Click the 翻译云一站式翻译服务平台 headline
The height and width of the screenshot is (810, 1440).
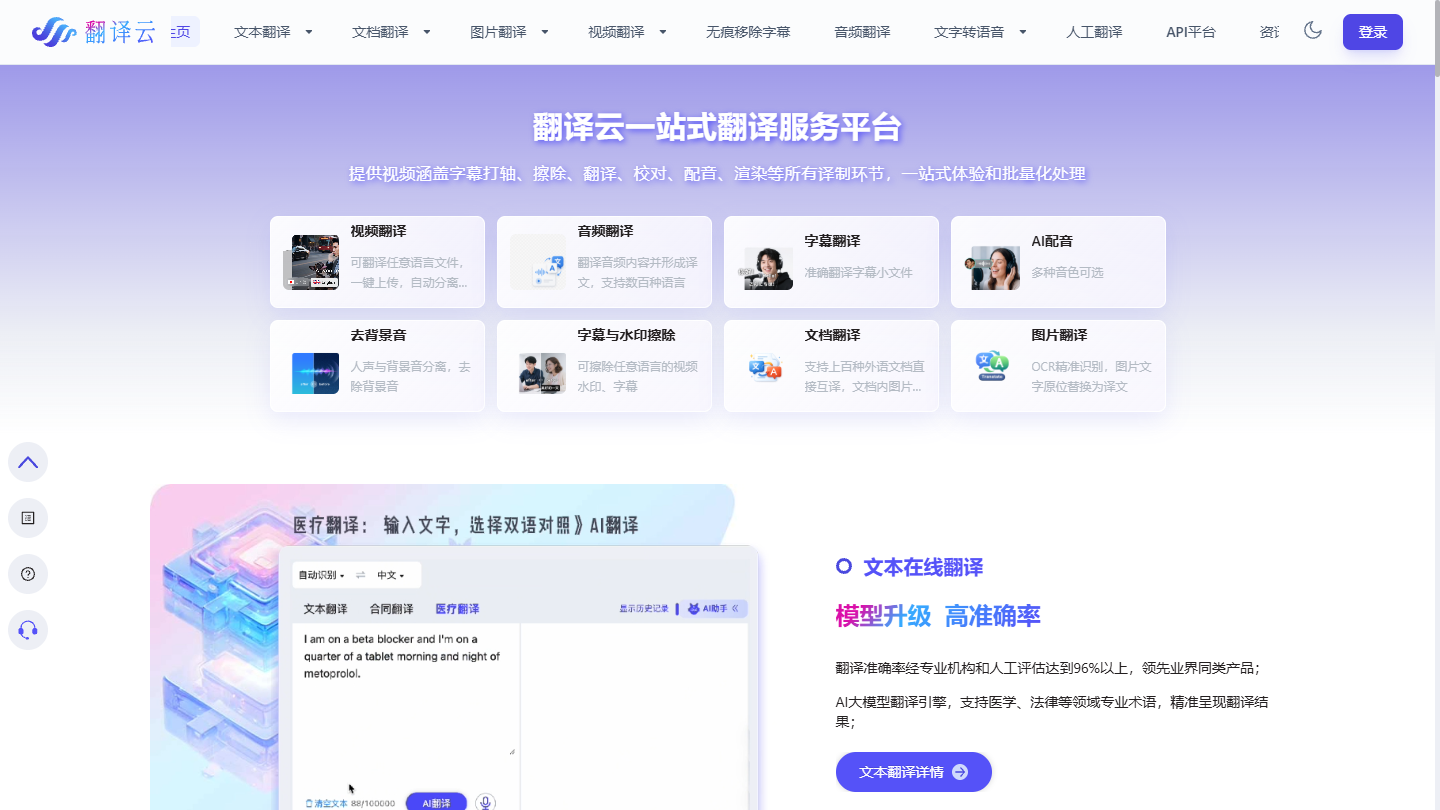[x=717, y=128]
